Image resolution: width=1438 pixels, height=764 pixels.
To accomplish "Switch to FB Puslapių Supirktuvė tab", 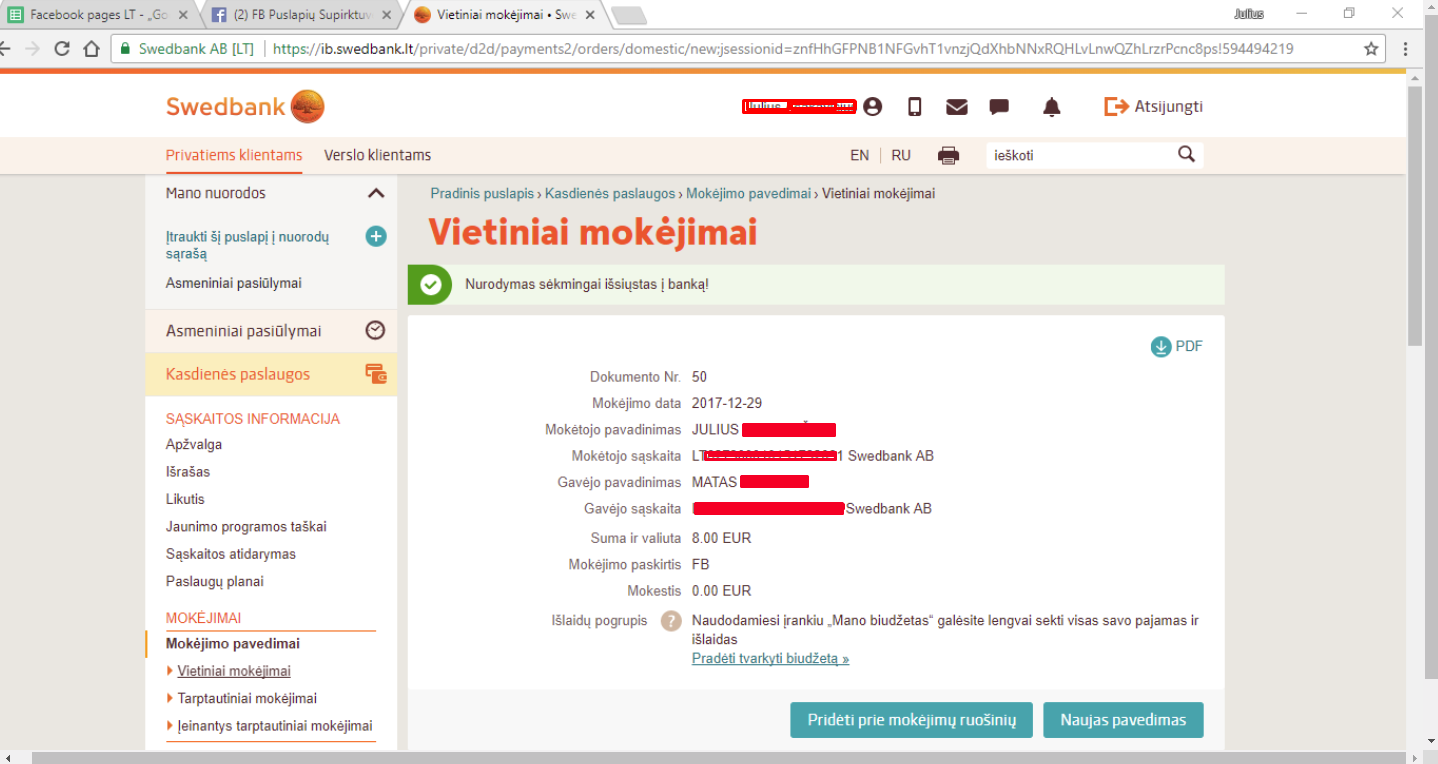I will pyautogui.click(x=300, y=15).
